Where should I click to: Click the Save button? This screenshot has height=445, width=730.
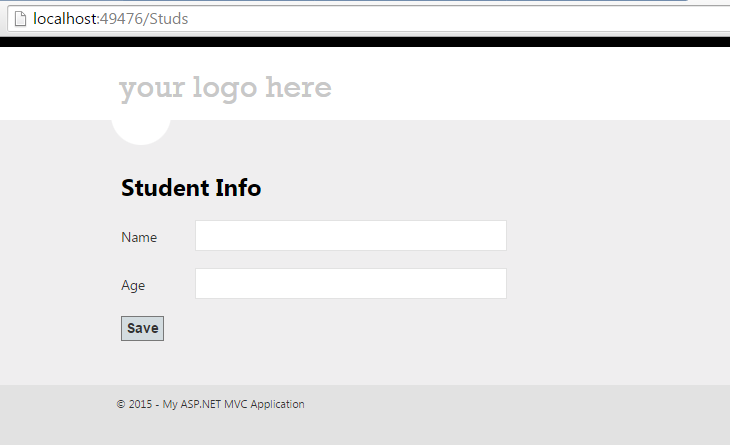click(x=142, y=328)
